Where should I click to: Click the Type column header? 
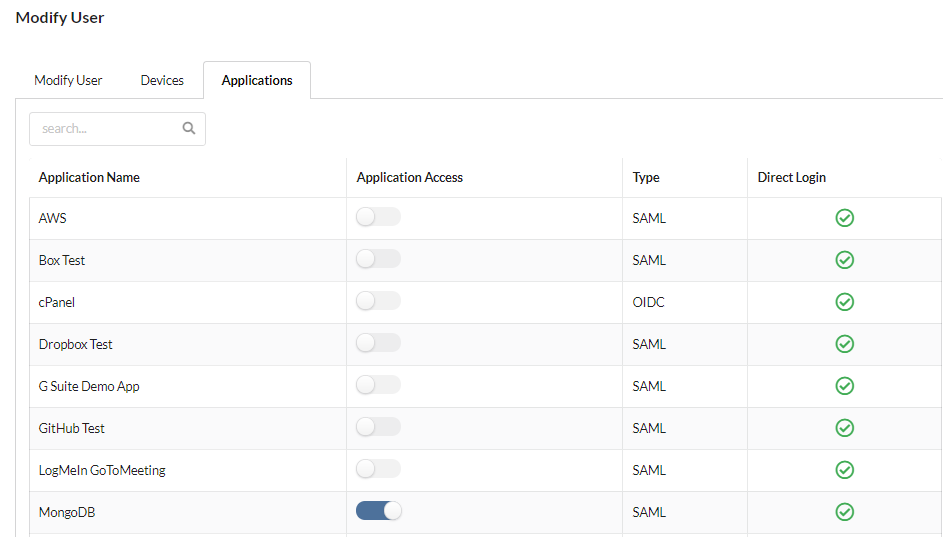pyautogui.click(x=646, y=177)
